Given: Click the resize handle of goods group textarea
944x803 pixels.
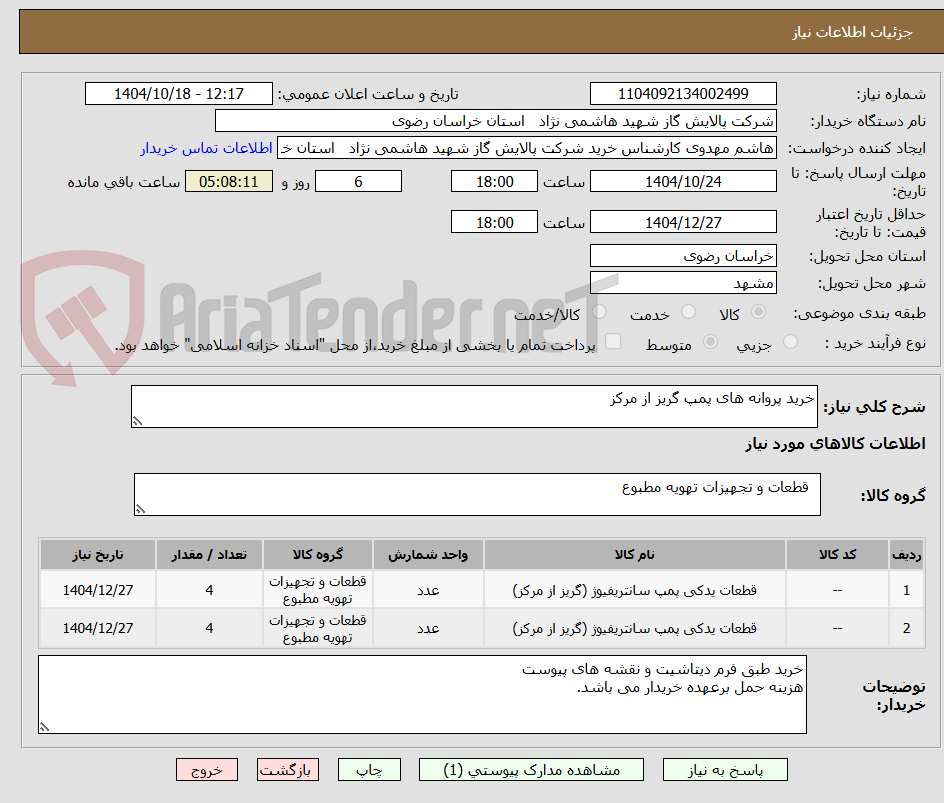Looking at the screenshot, I should point(140,509).
